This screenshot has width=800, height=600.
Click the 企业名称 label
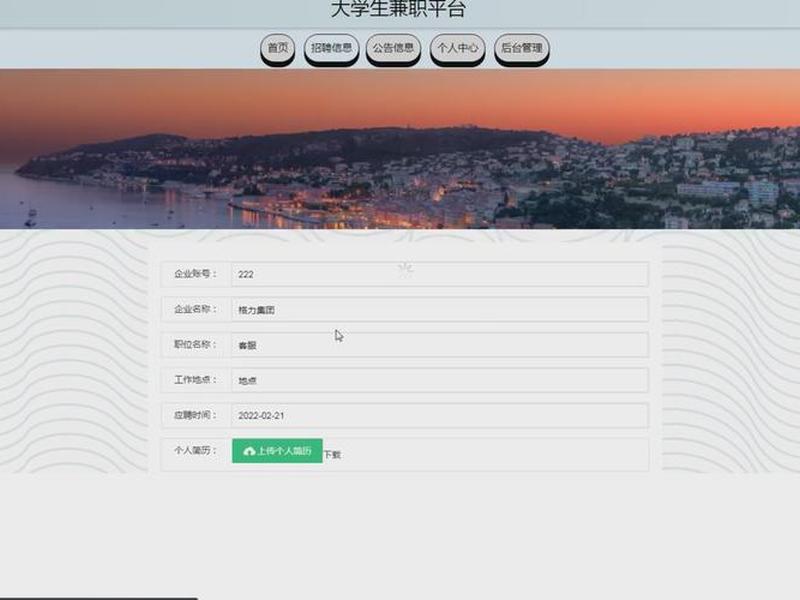[x=195, y=309]
